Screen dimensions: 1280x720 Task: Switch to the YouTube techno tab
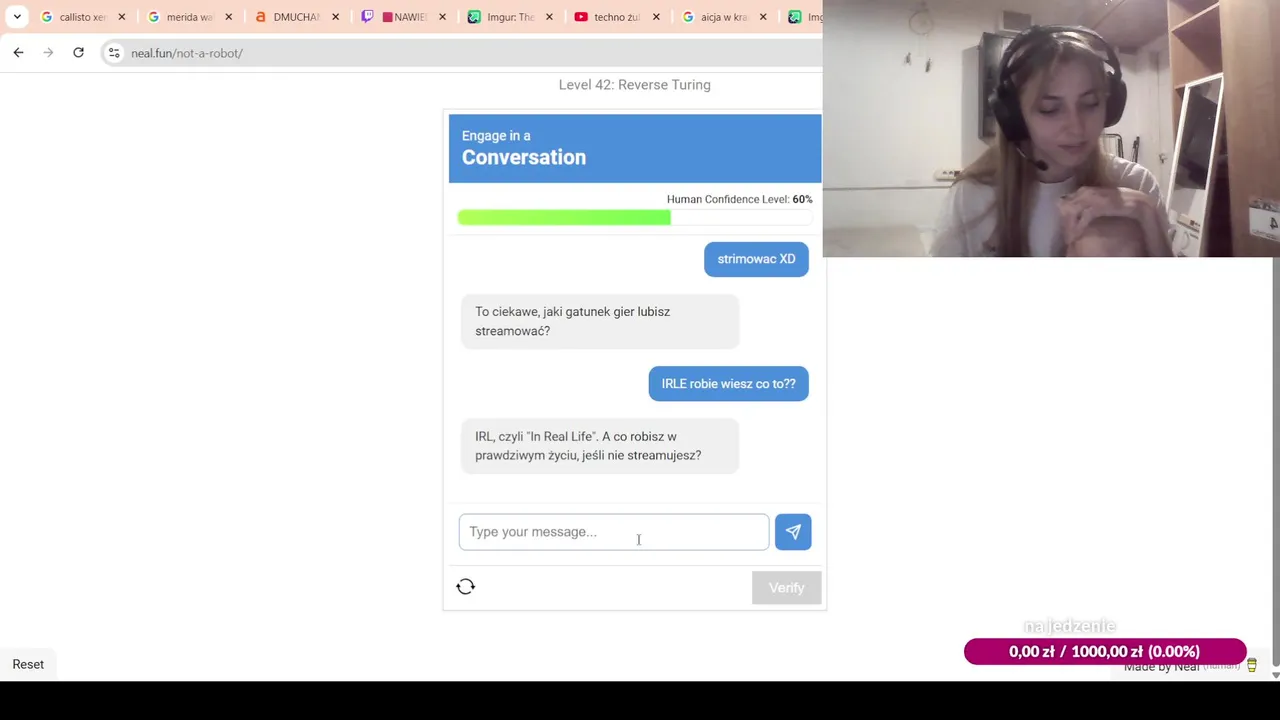click(x=617, y=17)
